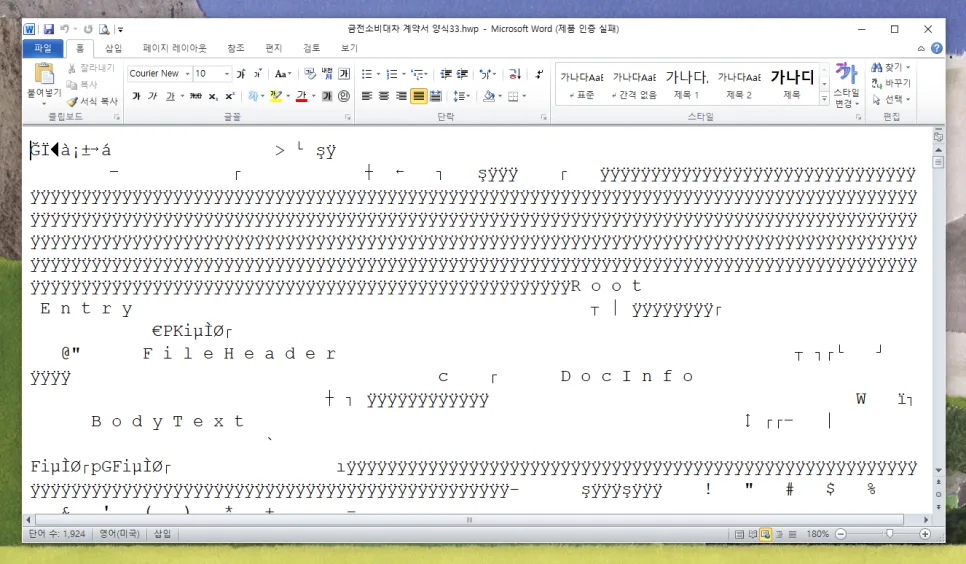The image size is (966, 564).
Task: Click the Character Border boxed letter icon
Action: point(344,74)
